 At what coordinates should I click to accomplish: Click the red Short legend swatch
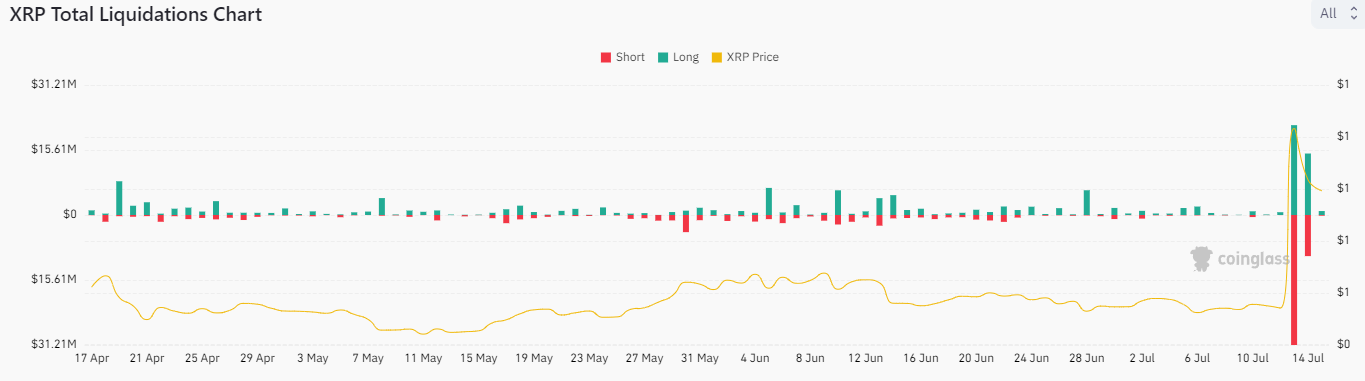click(604, 57)
